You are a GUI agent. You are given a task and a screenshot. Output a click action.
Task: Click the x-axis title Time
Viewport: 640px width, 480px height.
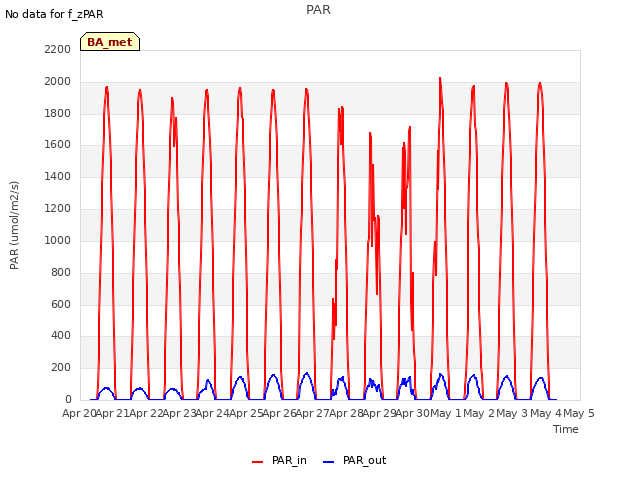(x=565, y=429)
